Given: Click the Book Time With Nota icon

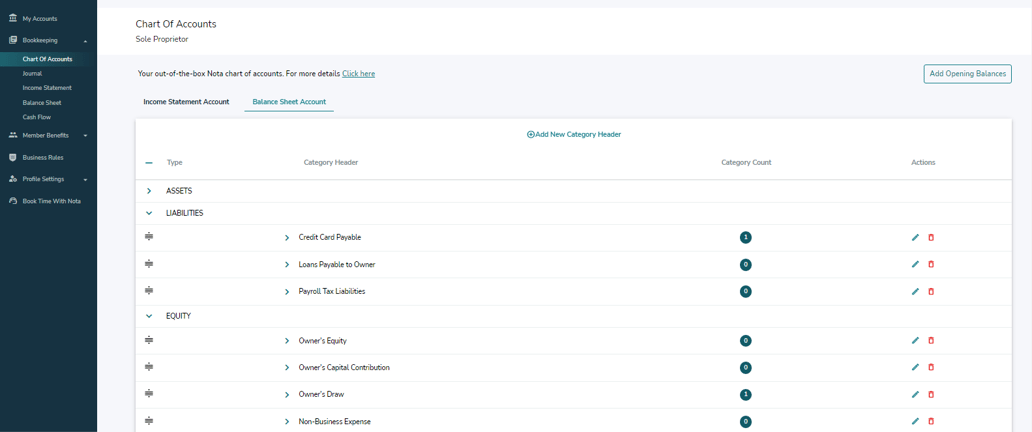Looking at the screenshot, I should [13, 201].
